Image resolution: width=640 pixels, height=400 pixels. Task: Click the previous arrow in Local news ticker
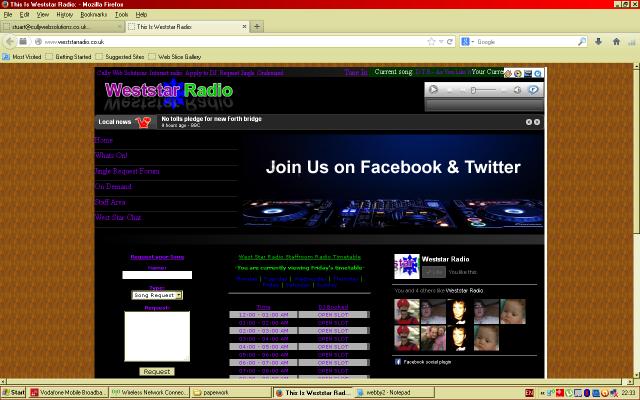click(x=529, y=122)
